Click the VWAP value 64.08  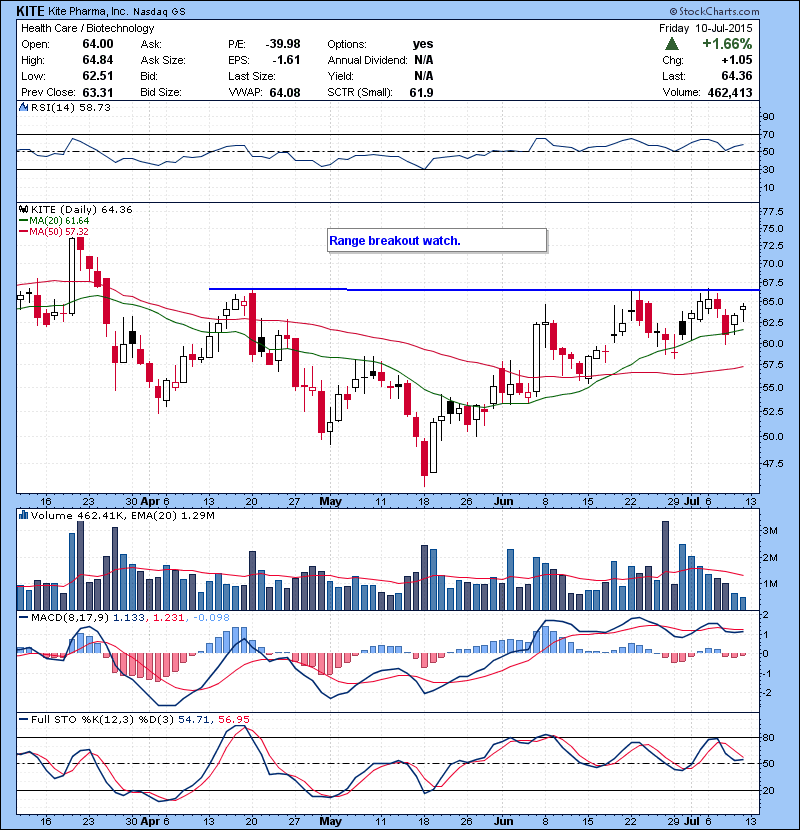coord(285,93)
